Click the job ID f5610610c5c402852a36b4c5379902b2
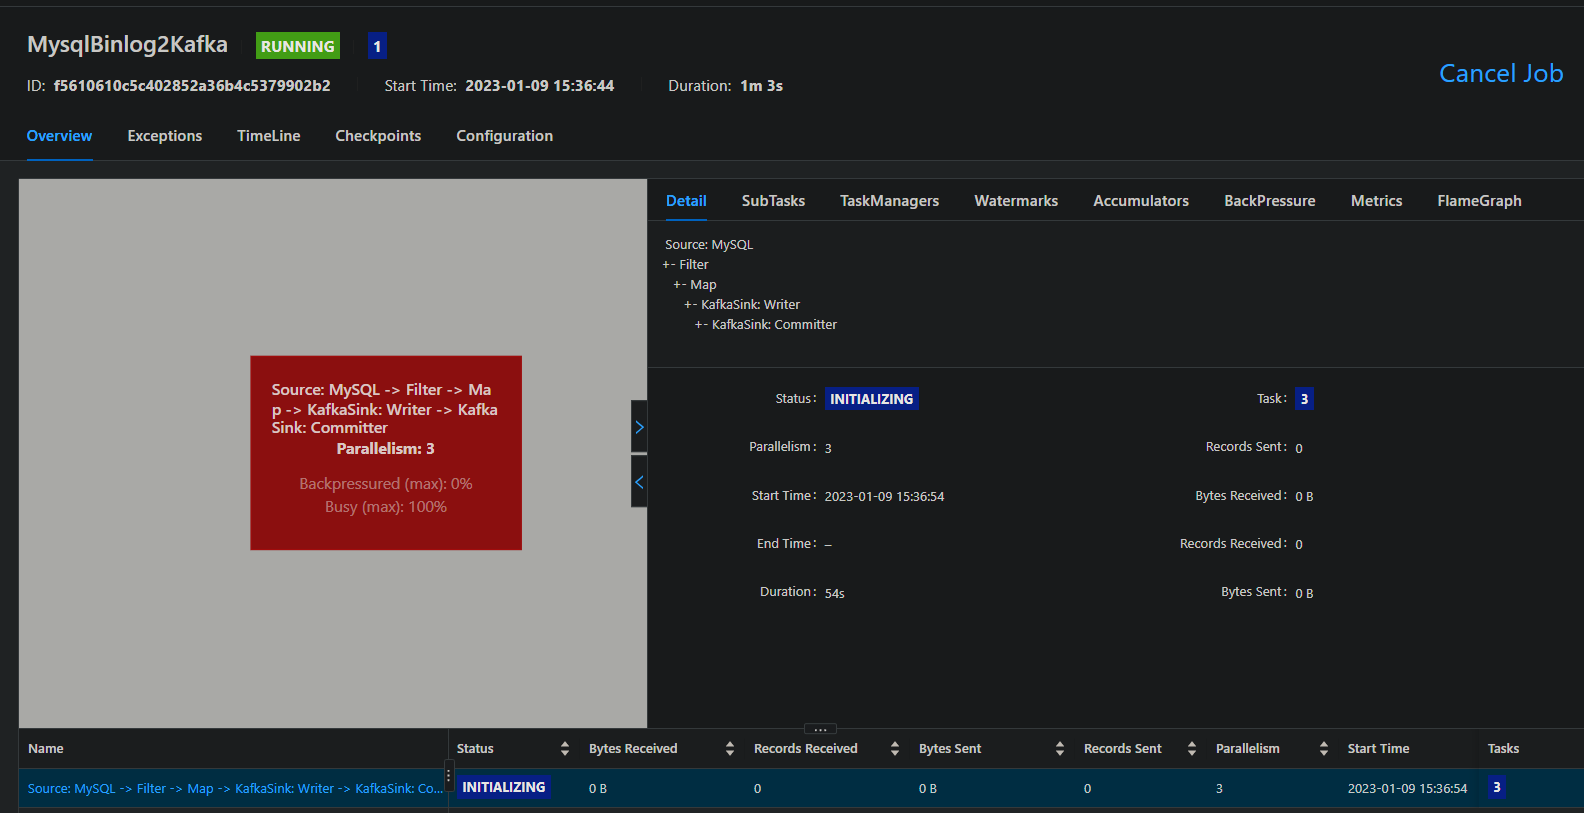The image size is (1584, 813). [192, 86]
